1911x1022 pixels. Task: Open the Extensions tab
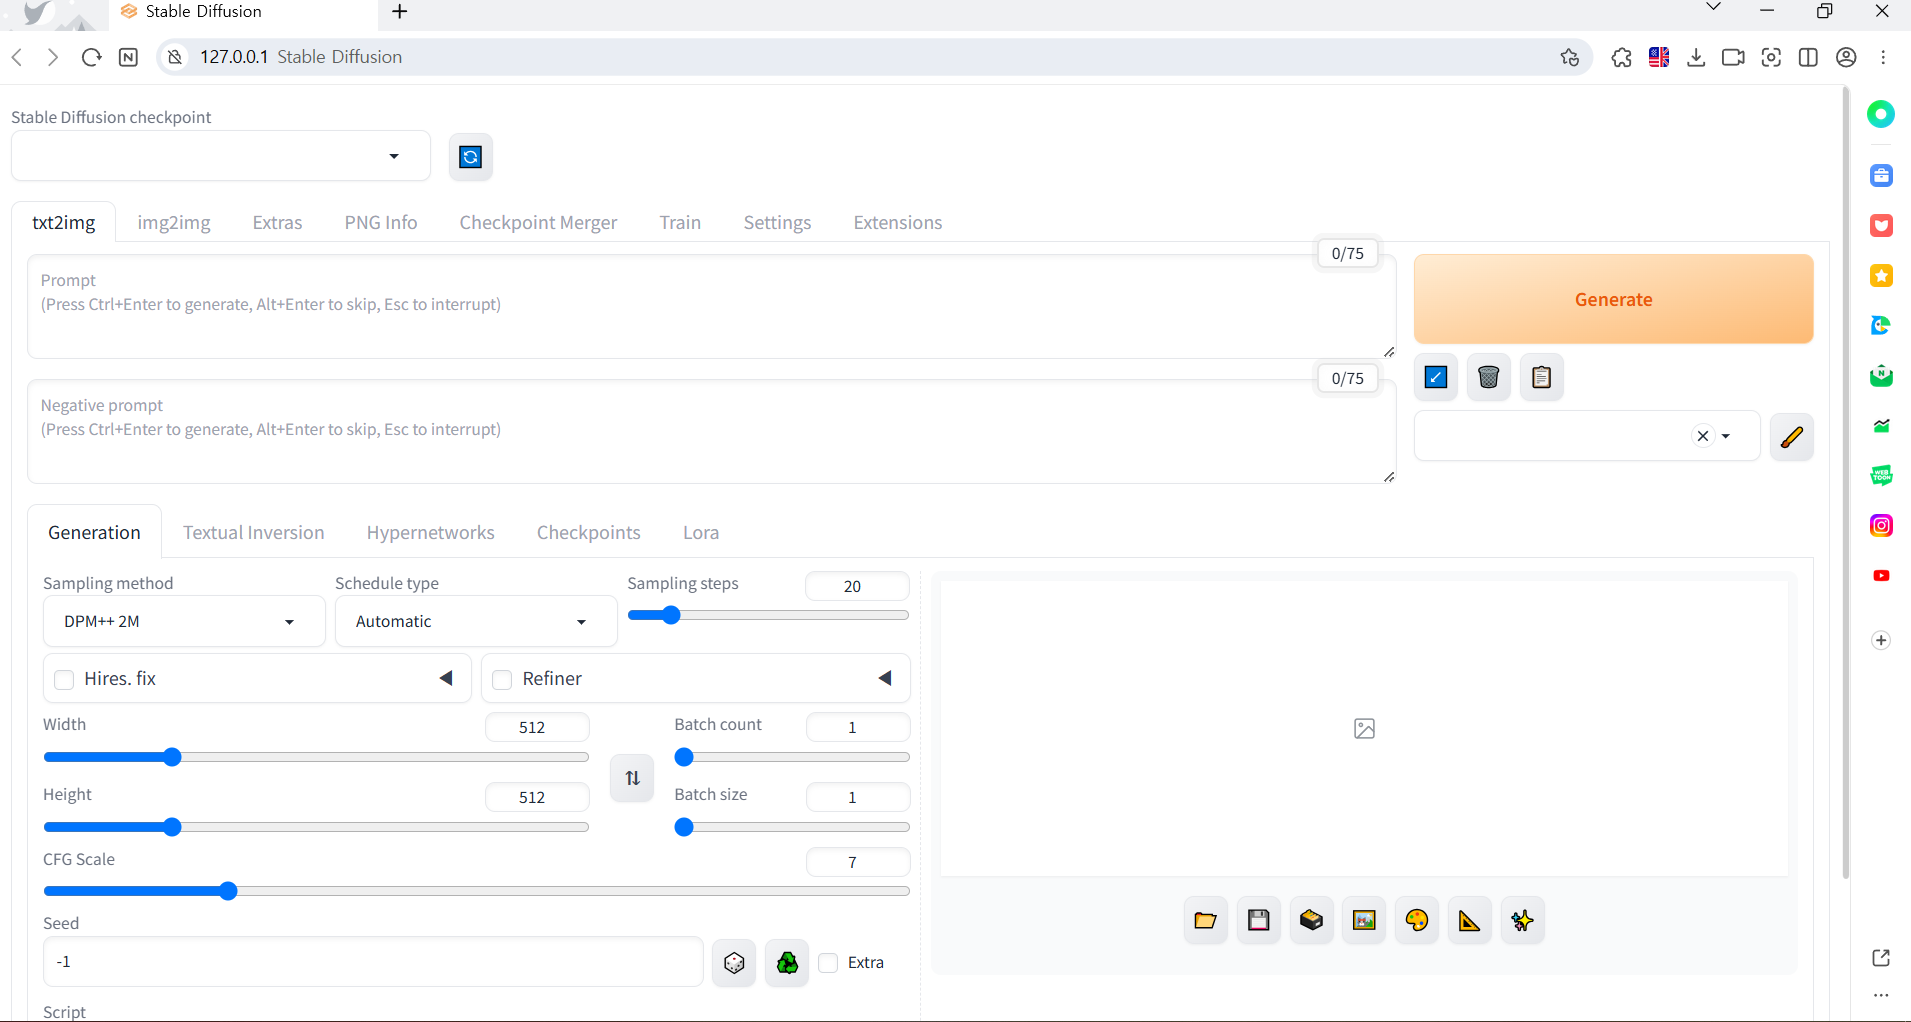897,222
